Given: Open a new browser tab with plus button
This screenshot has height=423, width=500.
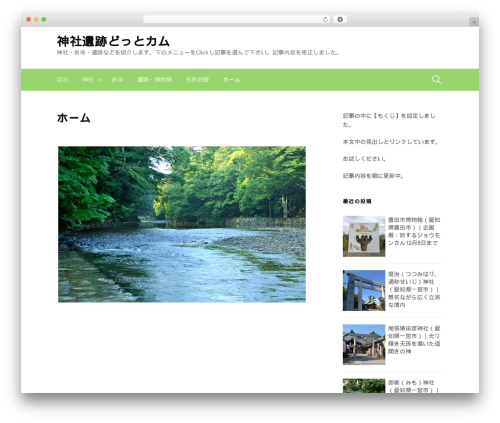Looking at the screenshot, I should (x=474, y=22).
